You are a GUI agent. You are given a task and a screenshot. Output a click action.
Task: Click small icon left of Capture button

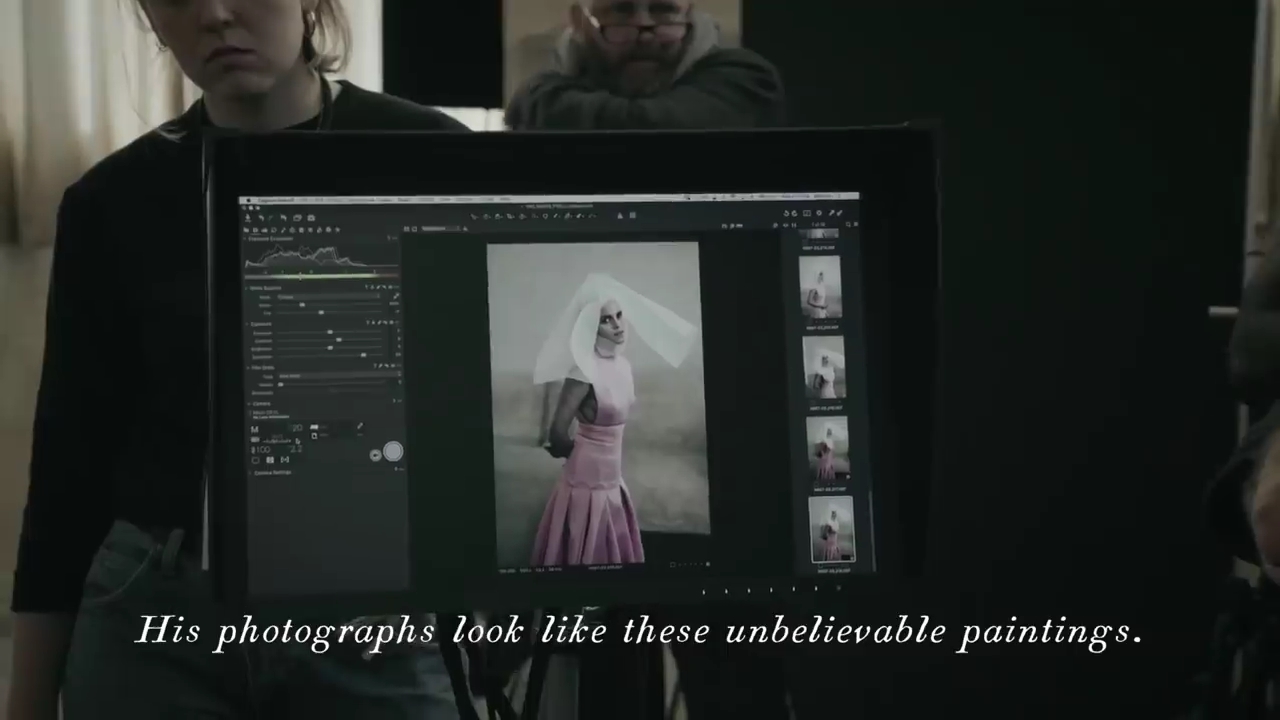point(375,455)
